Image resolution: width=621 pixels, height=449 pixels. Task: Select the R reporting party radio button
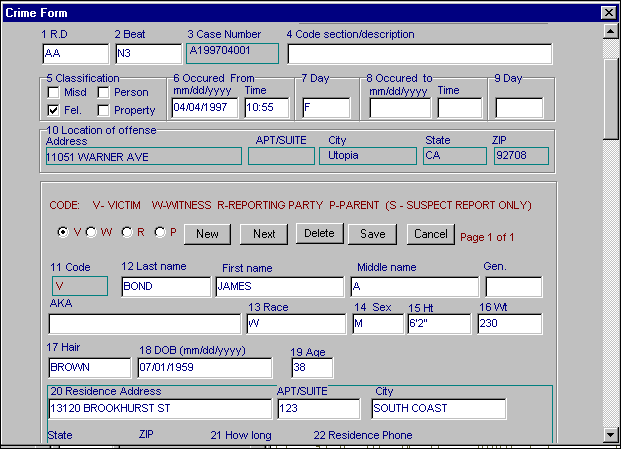coord(127,232)
